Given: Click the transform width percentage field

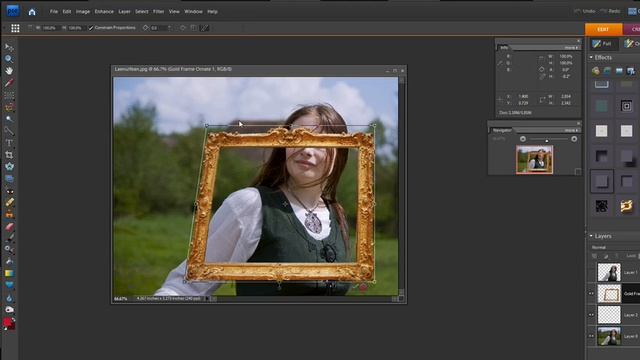Looking at the screenshot, I should [x=49, y=28].
